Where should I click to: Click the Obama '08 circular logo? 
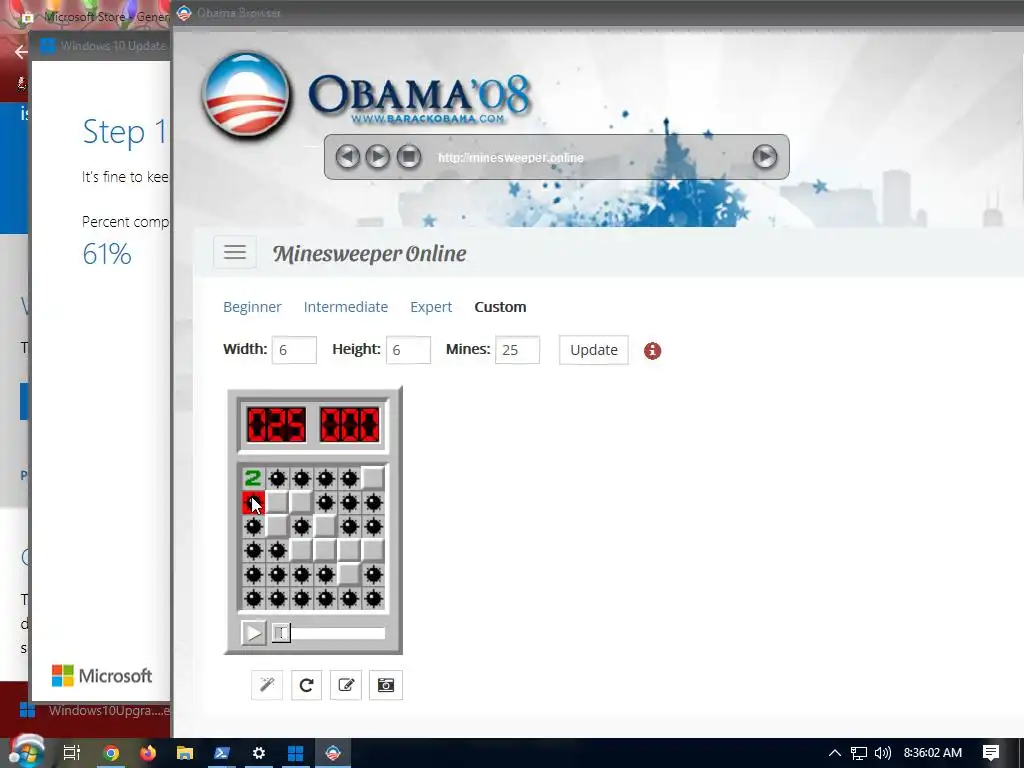click(246, 95)
